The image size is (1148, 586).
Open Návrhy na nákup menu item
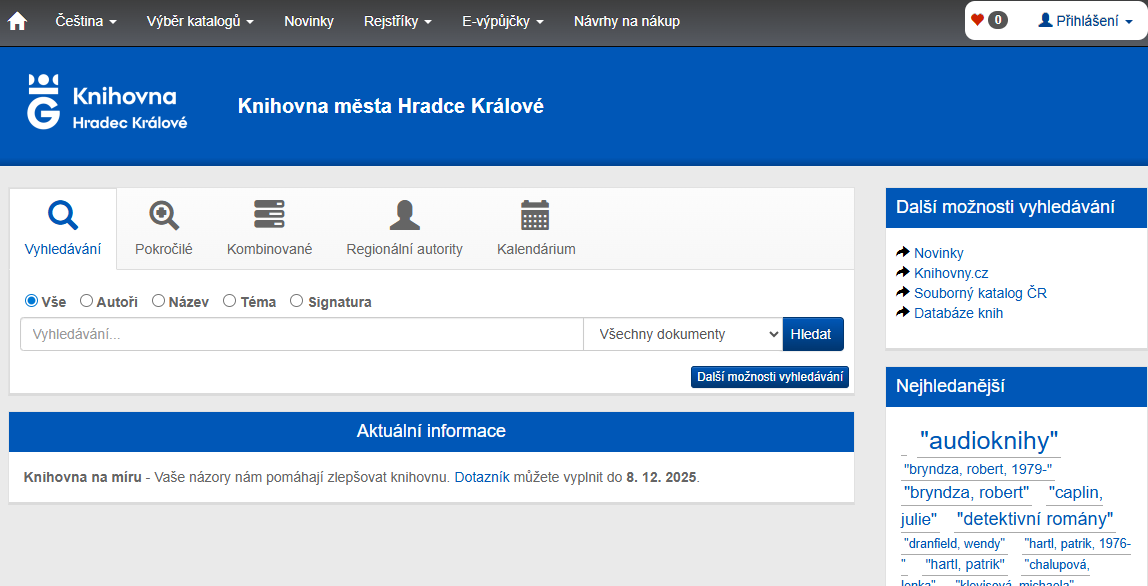pos(626,21)
